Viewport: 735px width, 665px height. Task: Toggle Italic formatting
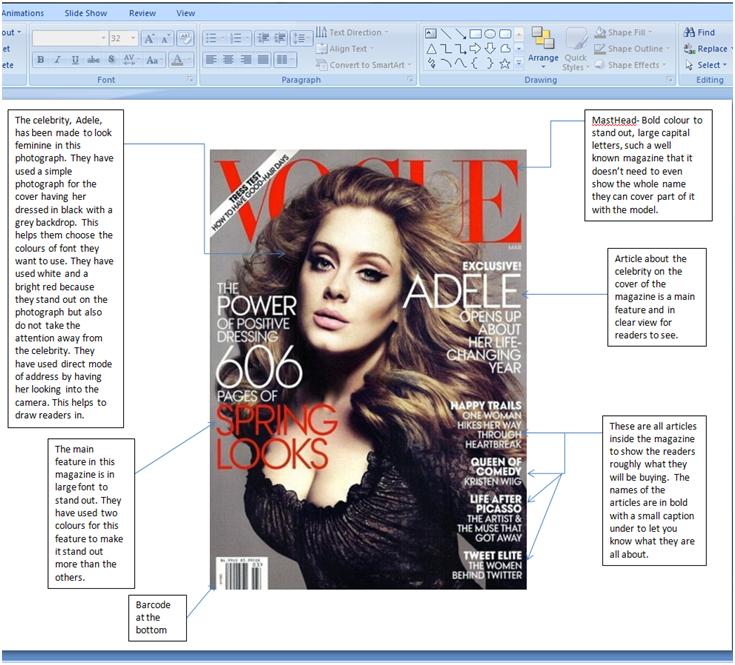58,60
